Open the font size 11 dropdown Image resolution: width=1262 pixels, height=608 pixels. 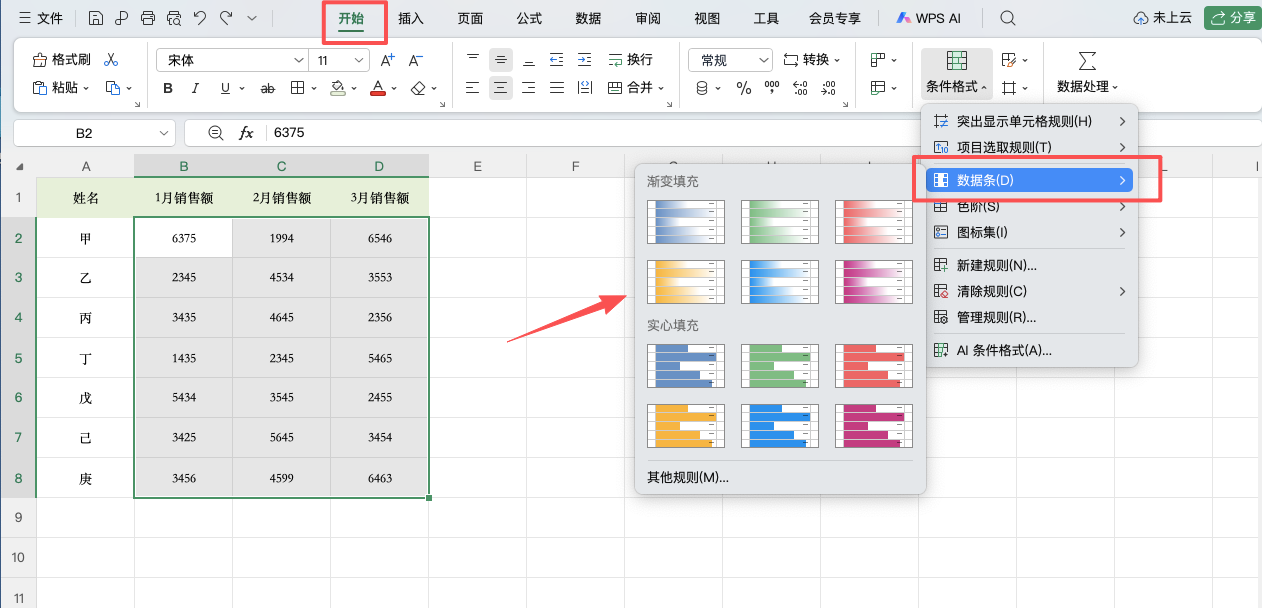[x=360, y=60]
